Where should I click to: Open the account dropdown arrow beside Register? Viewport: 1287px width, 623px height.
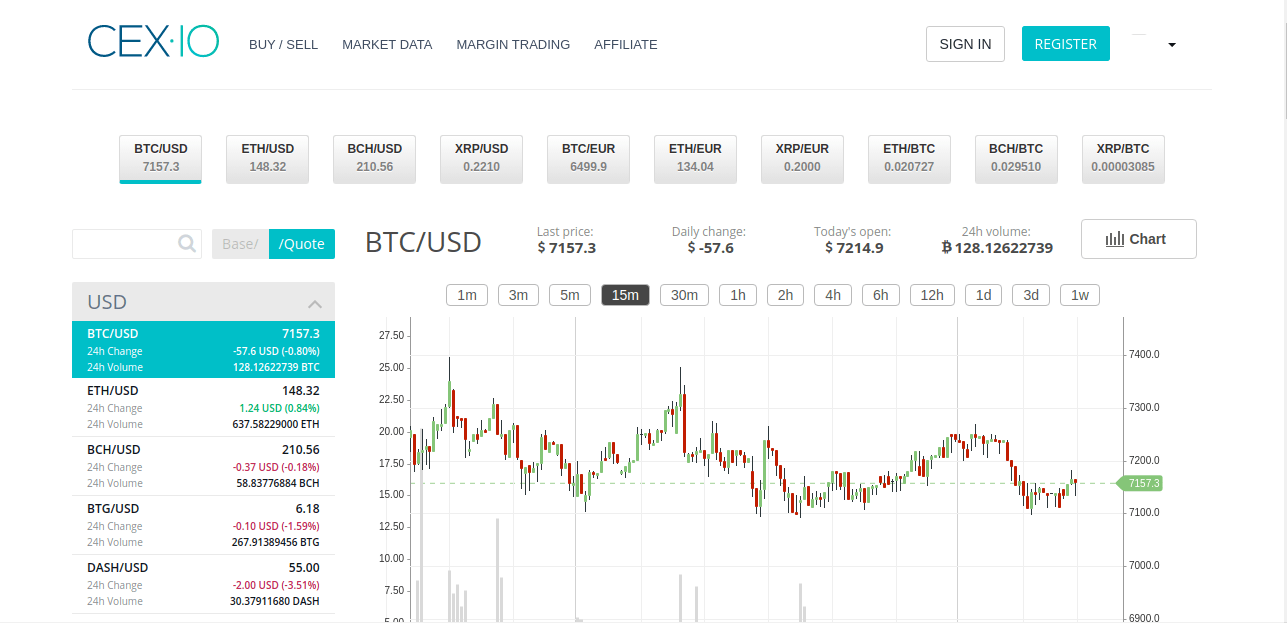(1172, 45)
